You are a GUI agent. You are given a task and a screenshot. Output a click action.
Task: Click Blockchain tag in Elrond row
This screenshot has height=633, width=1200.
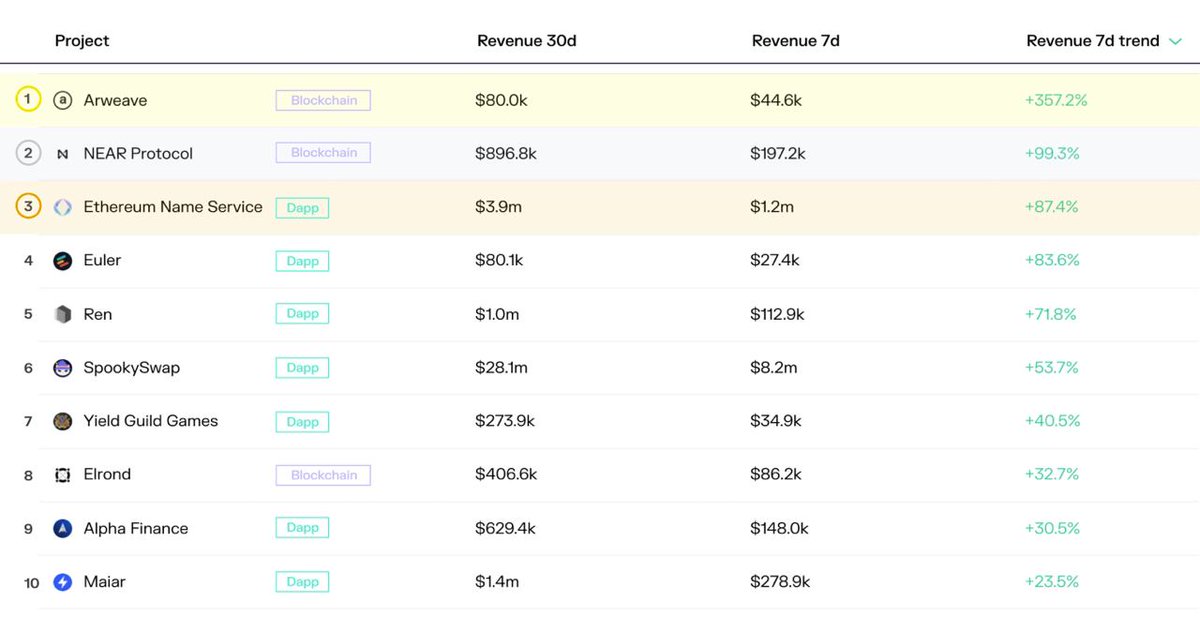click(x=323, y=475)
